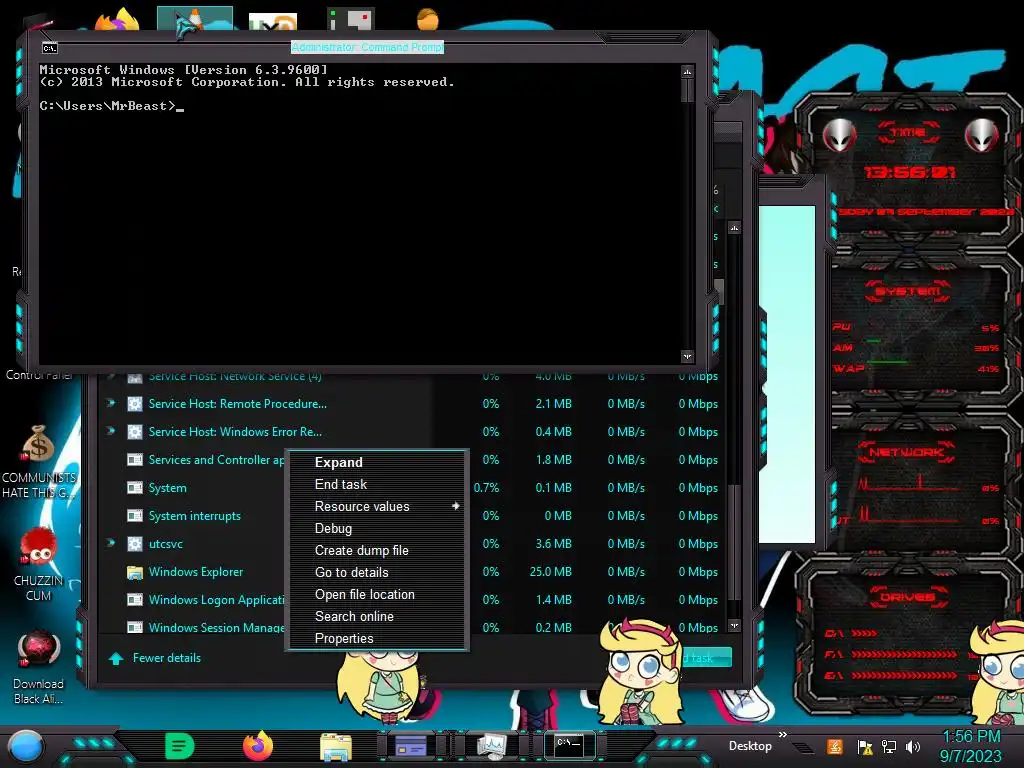Click the Command Prompt title bar icon
The height and width of the screenshot is (768, 1024).
[50, 48]
